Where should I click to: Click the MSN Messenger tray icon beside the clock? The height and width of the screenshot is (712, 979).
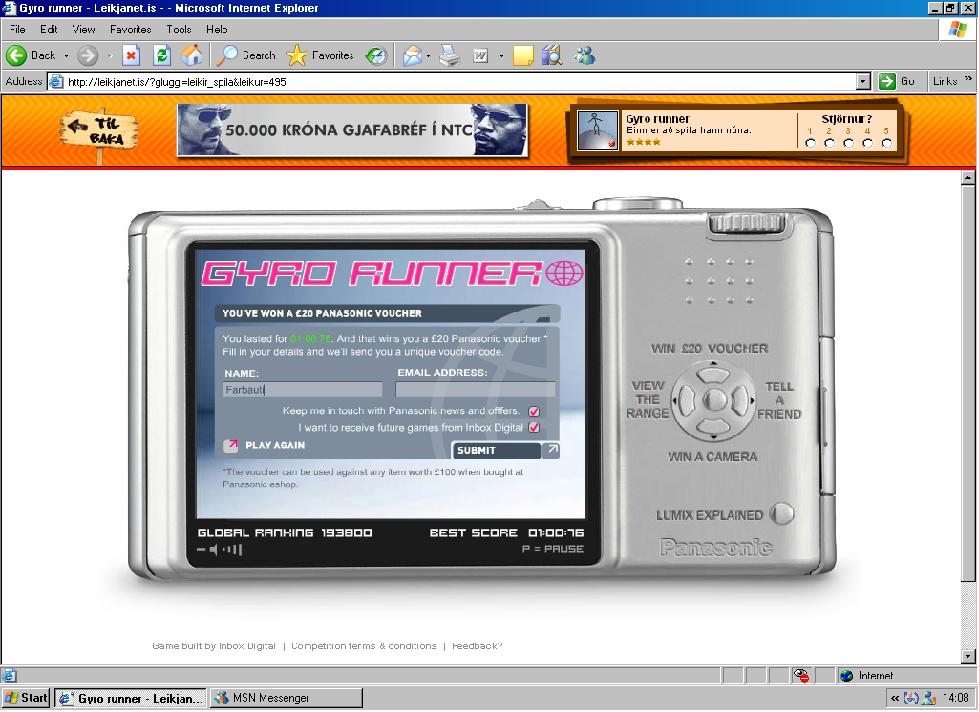tap(930, 698)
